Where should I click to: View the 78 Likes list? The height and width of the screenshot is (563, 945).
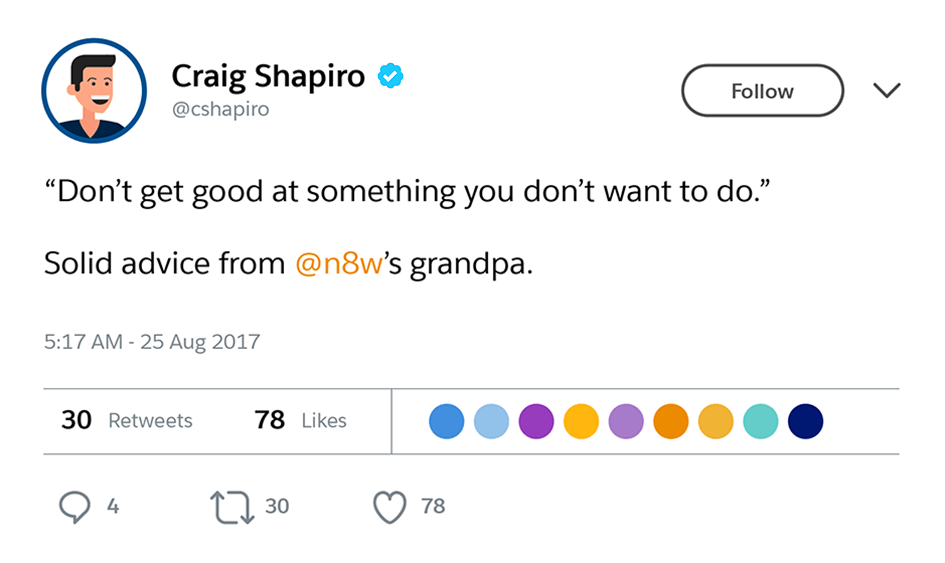tap(301, 420)
